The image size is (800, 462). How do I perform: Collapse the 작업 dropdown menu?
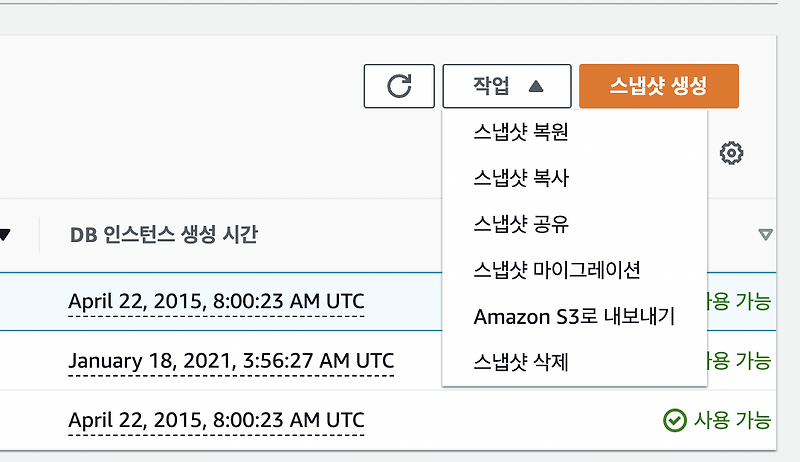(507, 86)
